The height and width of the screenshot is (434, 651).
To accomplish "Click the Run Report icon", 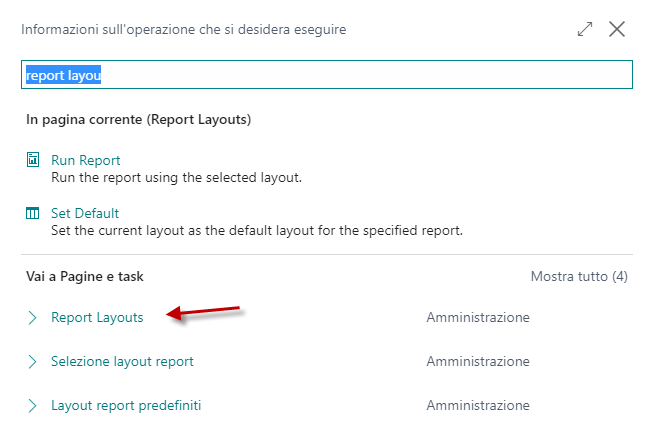I will click(33, 159).
